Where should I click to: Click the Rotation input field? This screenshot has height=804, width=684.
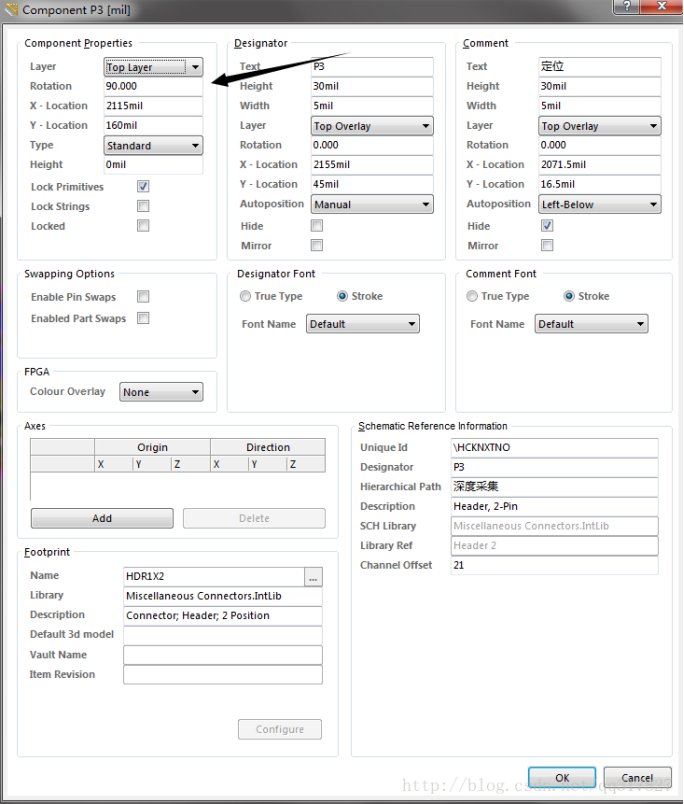[x=153, y=87]
